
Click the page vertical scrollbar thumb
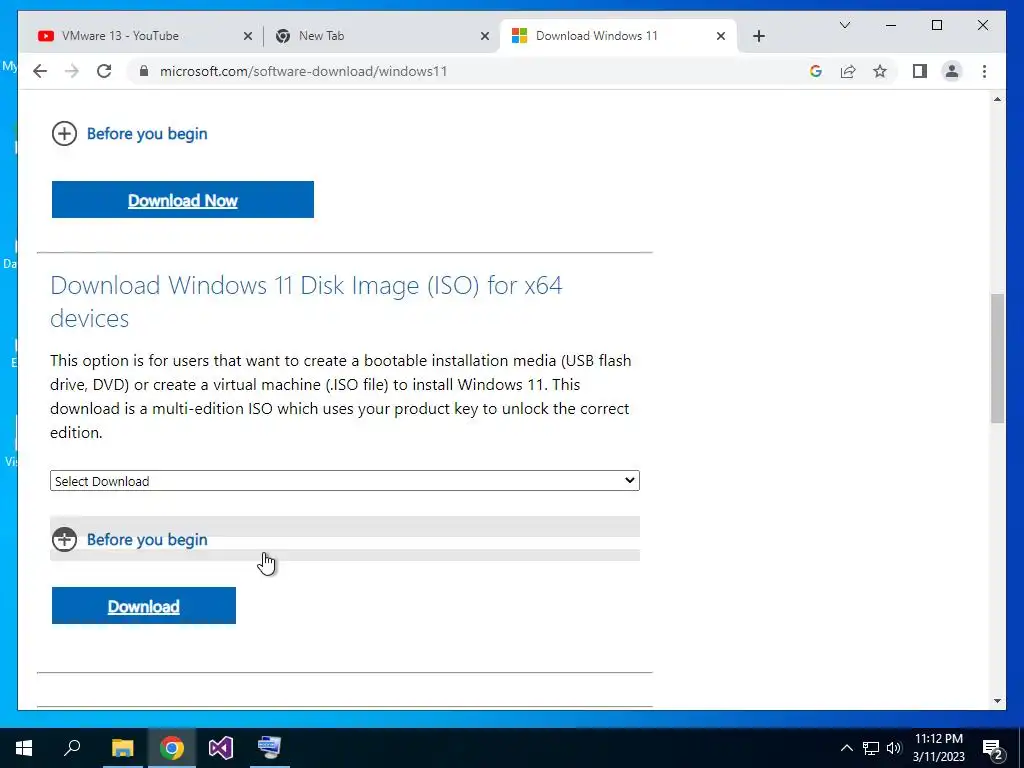[997, 358]
